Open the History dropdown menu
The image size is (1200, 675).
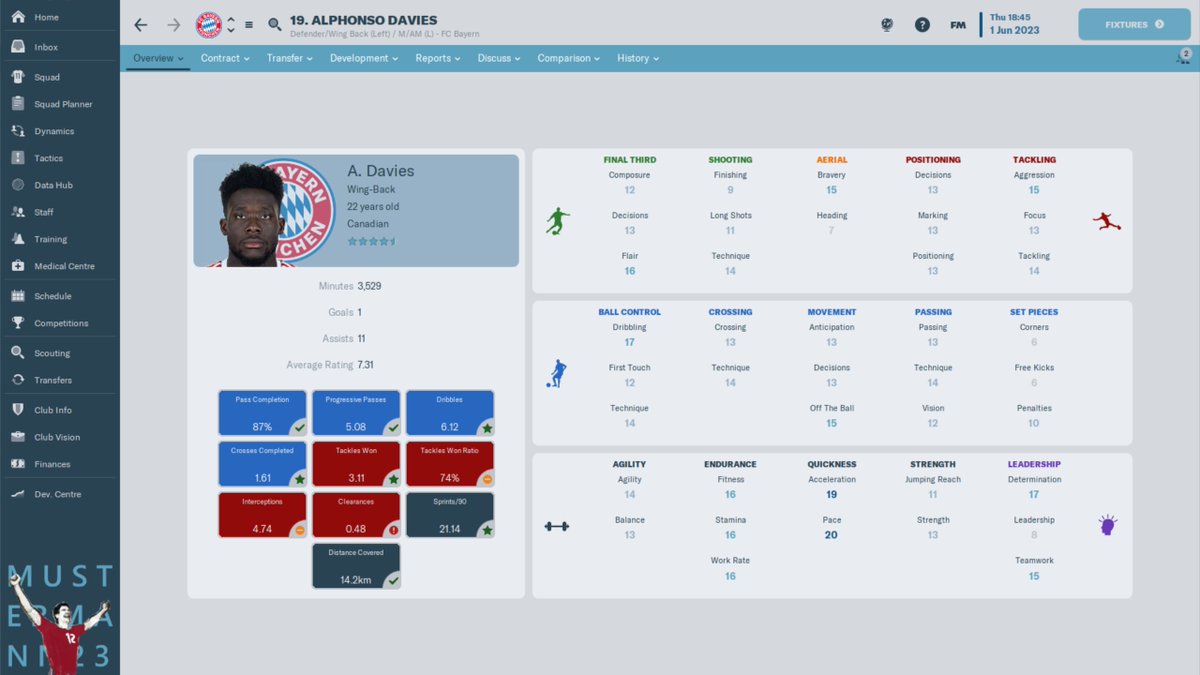[x=638, y=58]
